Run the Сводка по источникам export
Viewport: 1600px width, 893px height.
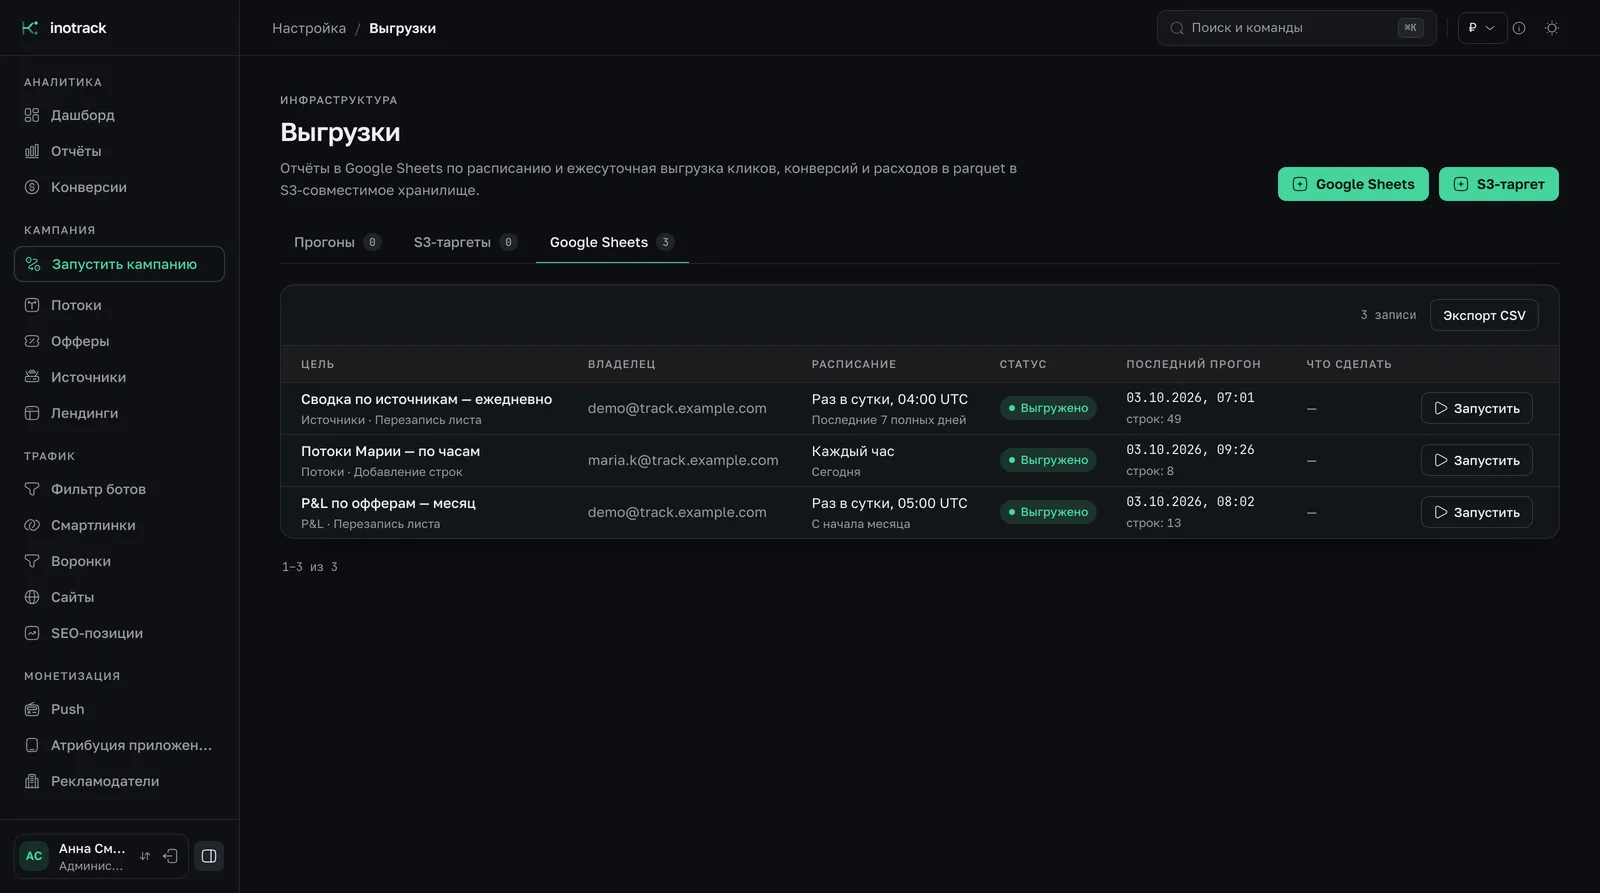tap(1476, 408)
